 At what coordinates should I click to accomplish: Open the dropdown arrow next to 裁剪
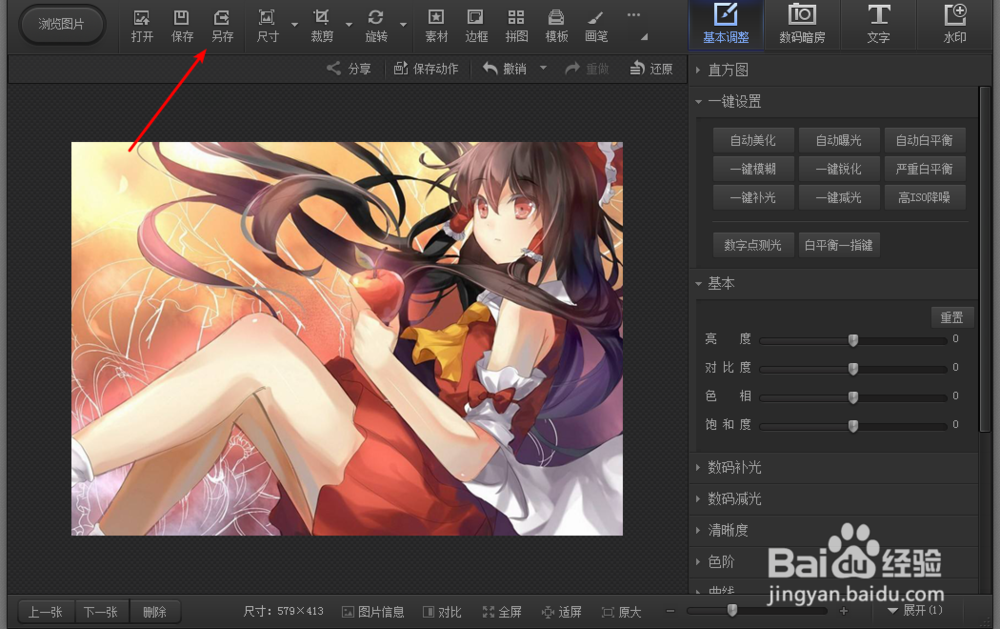[x=349, y=25]
